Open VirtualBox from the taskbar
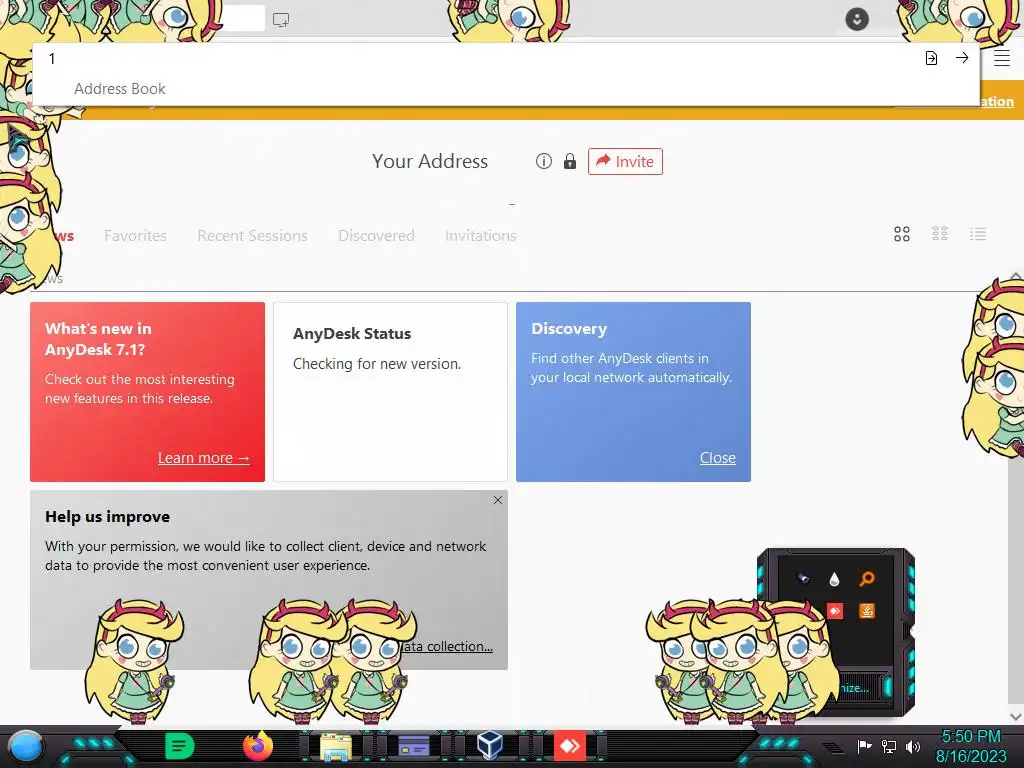1024x768 pixels. 490,744
